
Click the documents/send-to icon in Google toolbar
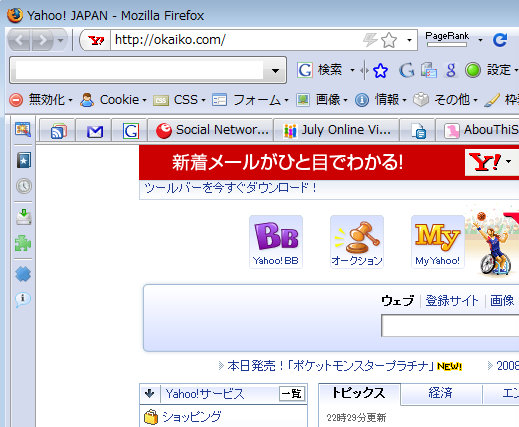(429, 70)
